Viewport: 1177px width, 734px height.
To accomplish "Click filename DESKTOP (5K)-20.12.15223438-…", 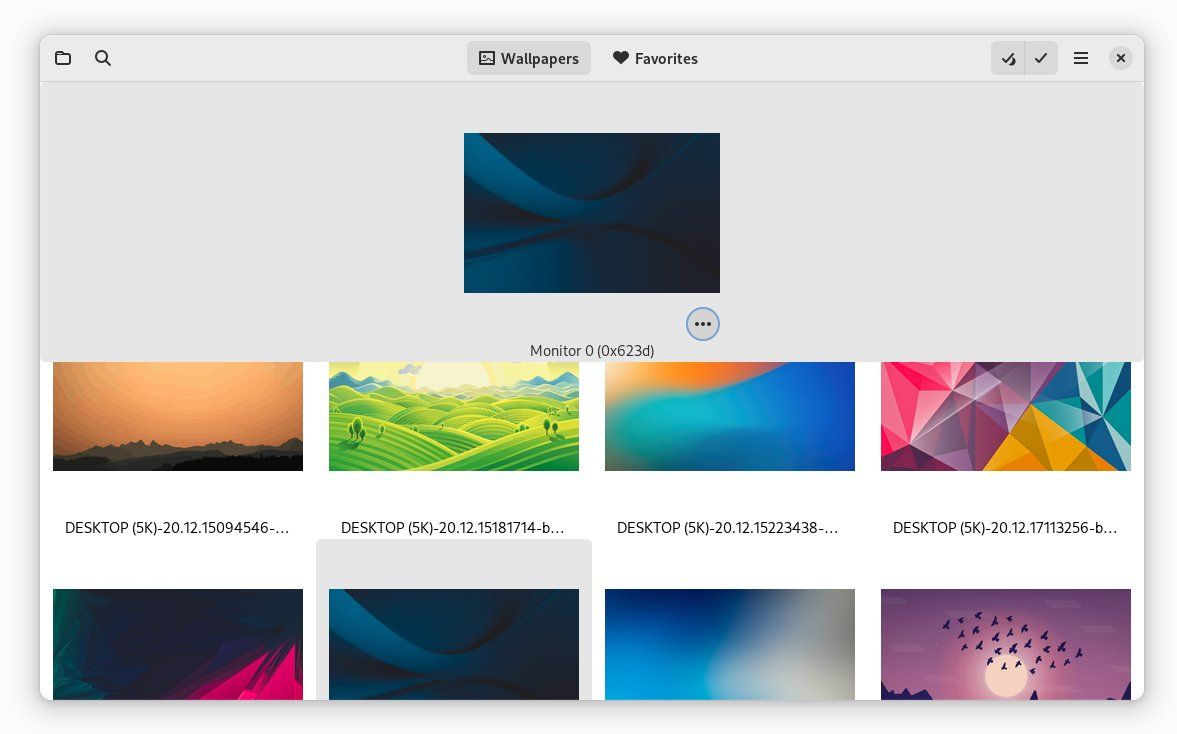I will coord(727,528).
